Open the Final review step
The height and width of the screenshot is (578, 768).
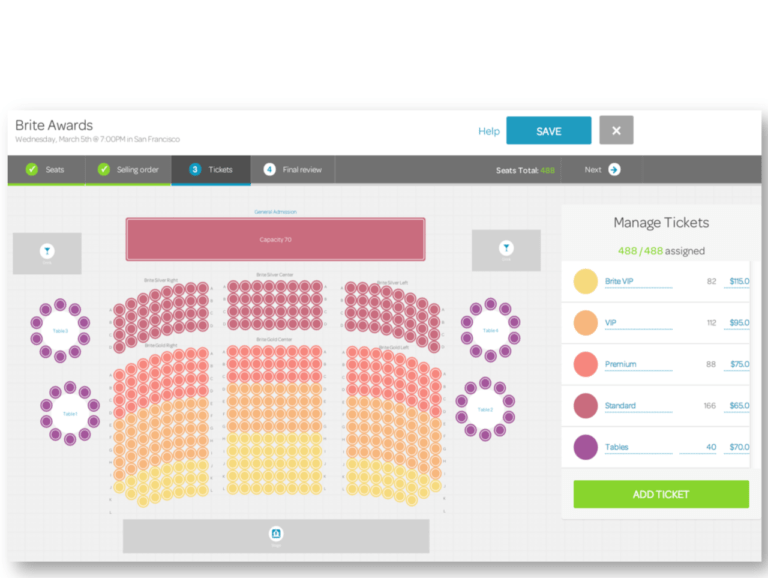click(302, 170)
